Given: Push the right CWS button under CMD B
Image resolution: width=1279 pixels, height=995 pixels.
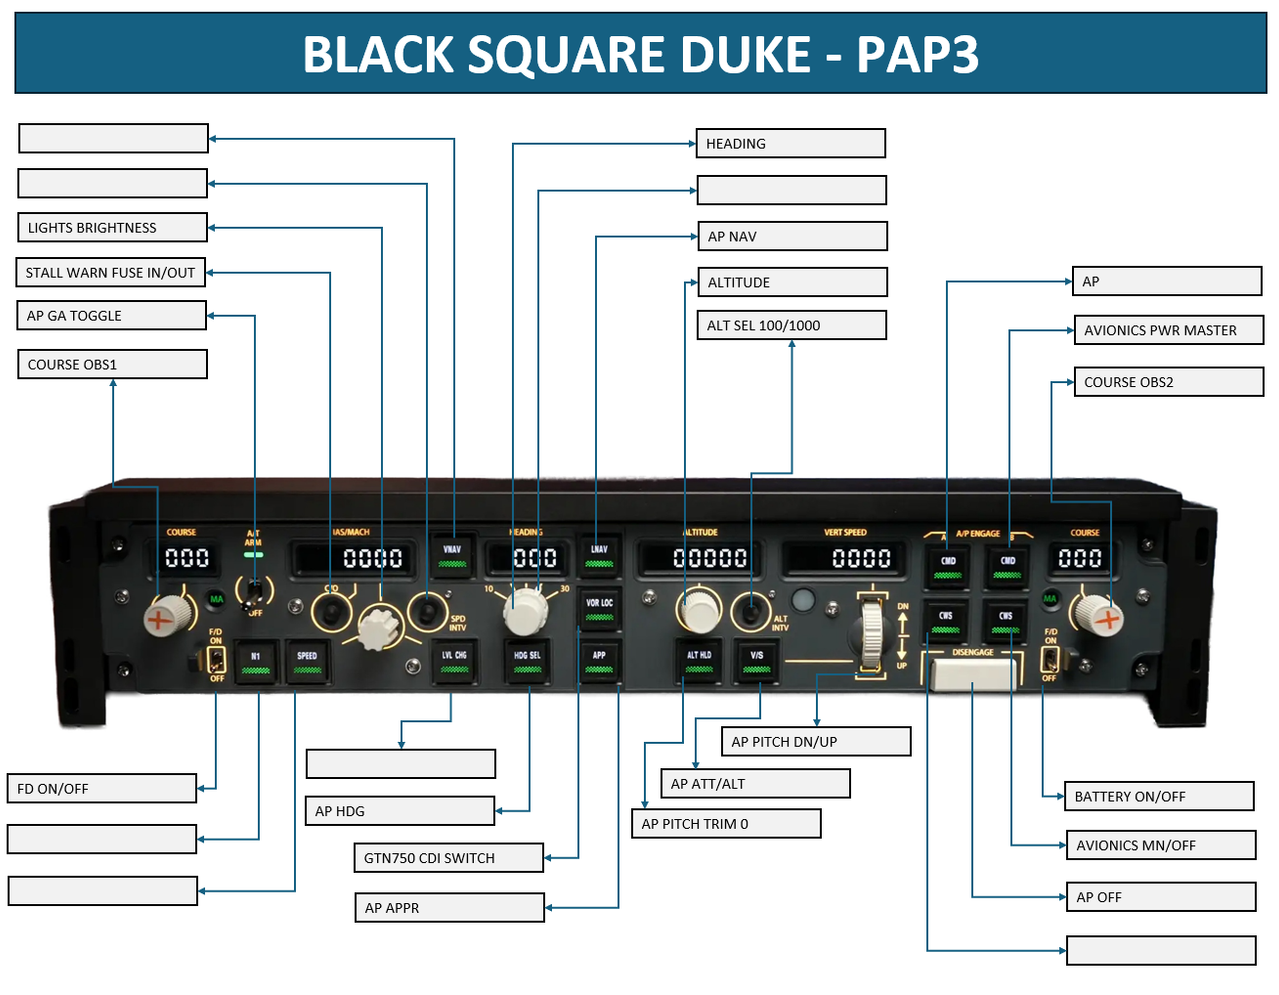Looking at the screenshot, I should [x=1006, y=621].
